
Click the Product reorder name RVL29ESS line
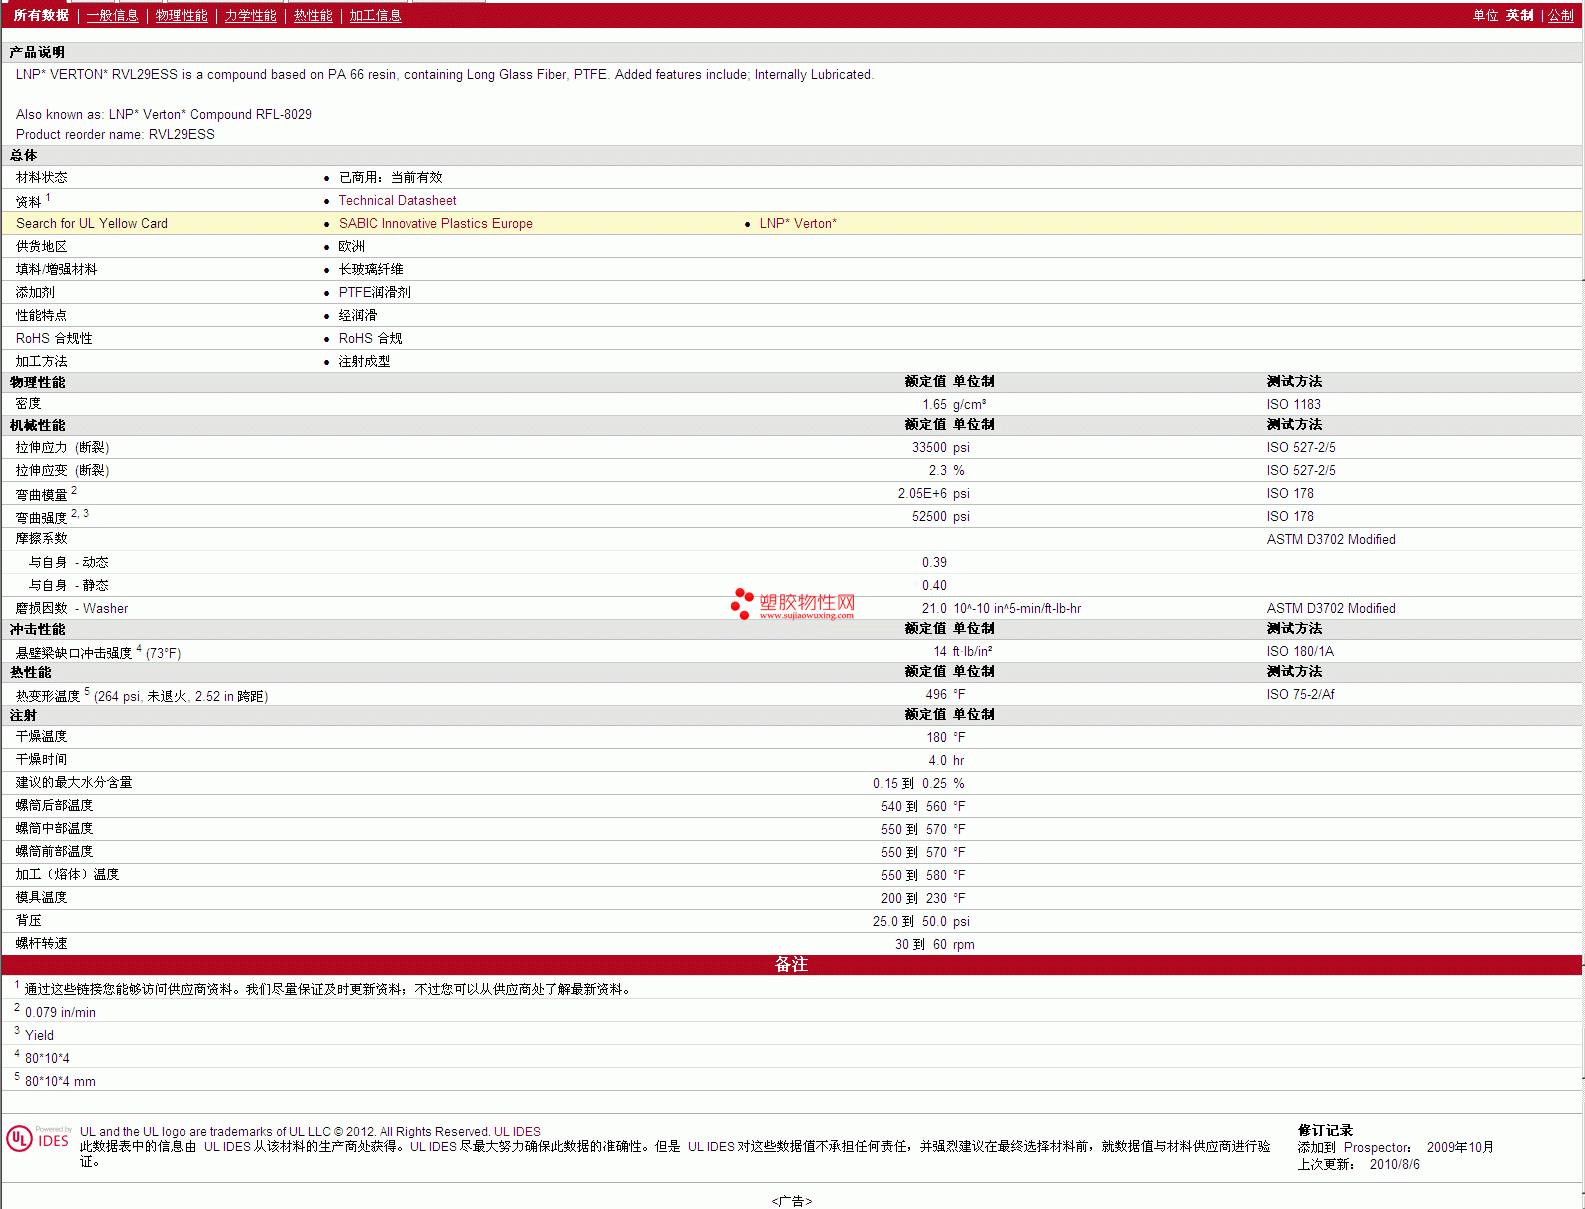(x=115, y=134)
